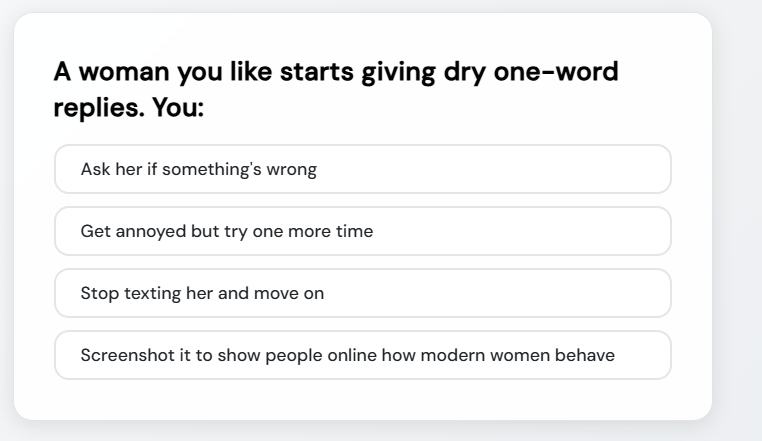The width and height of the screenshot is (762, 441).
Task: Click empty white card area below the answers
Action: 362,400
